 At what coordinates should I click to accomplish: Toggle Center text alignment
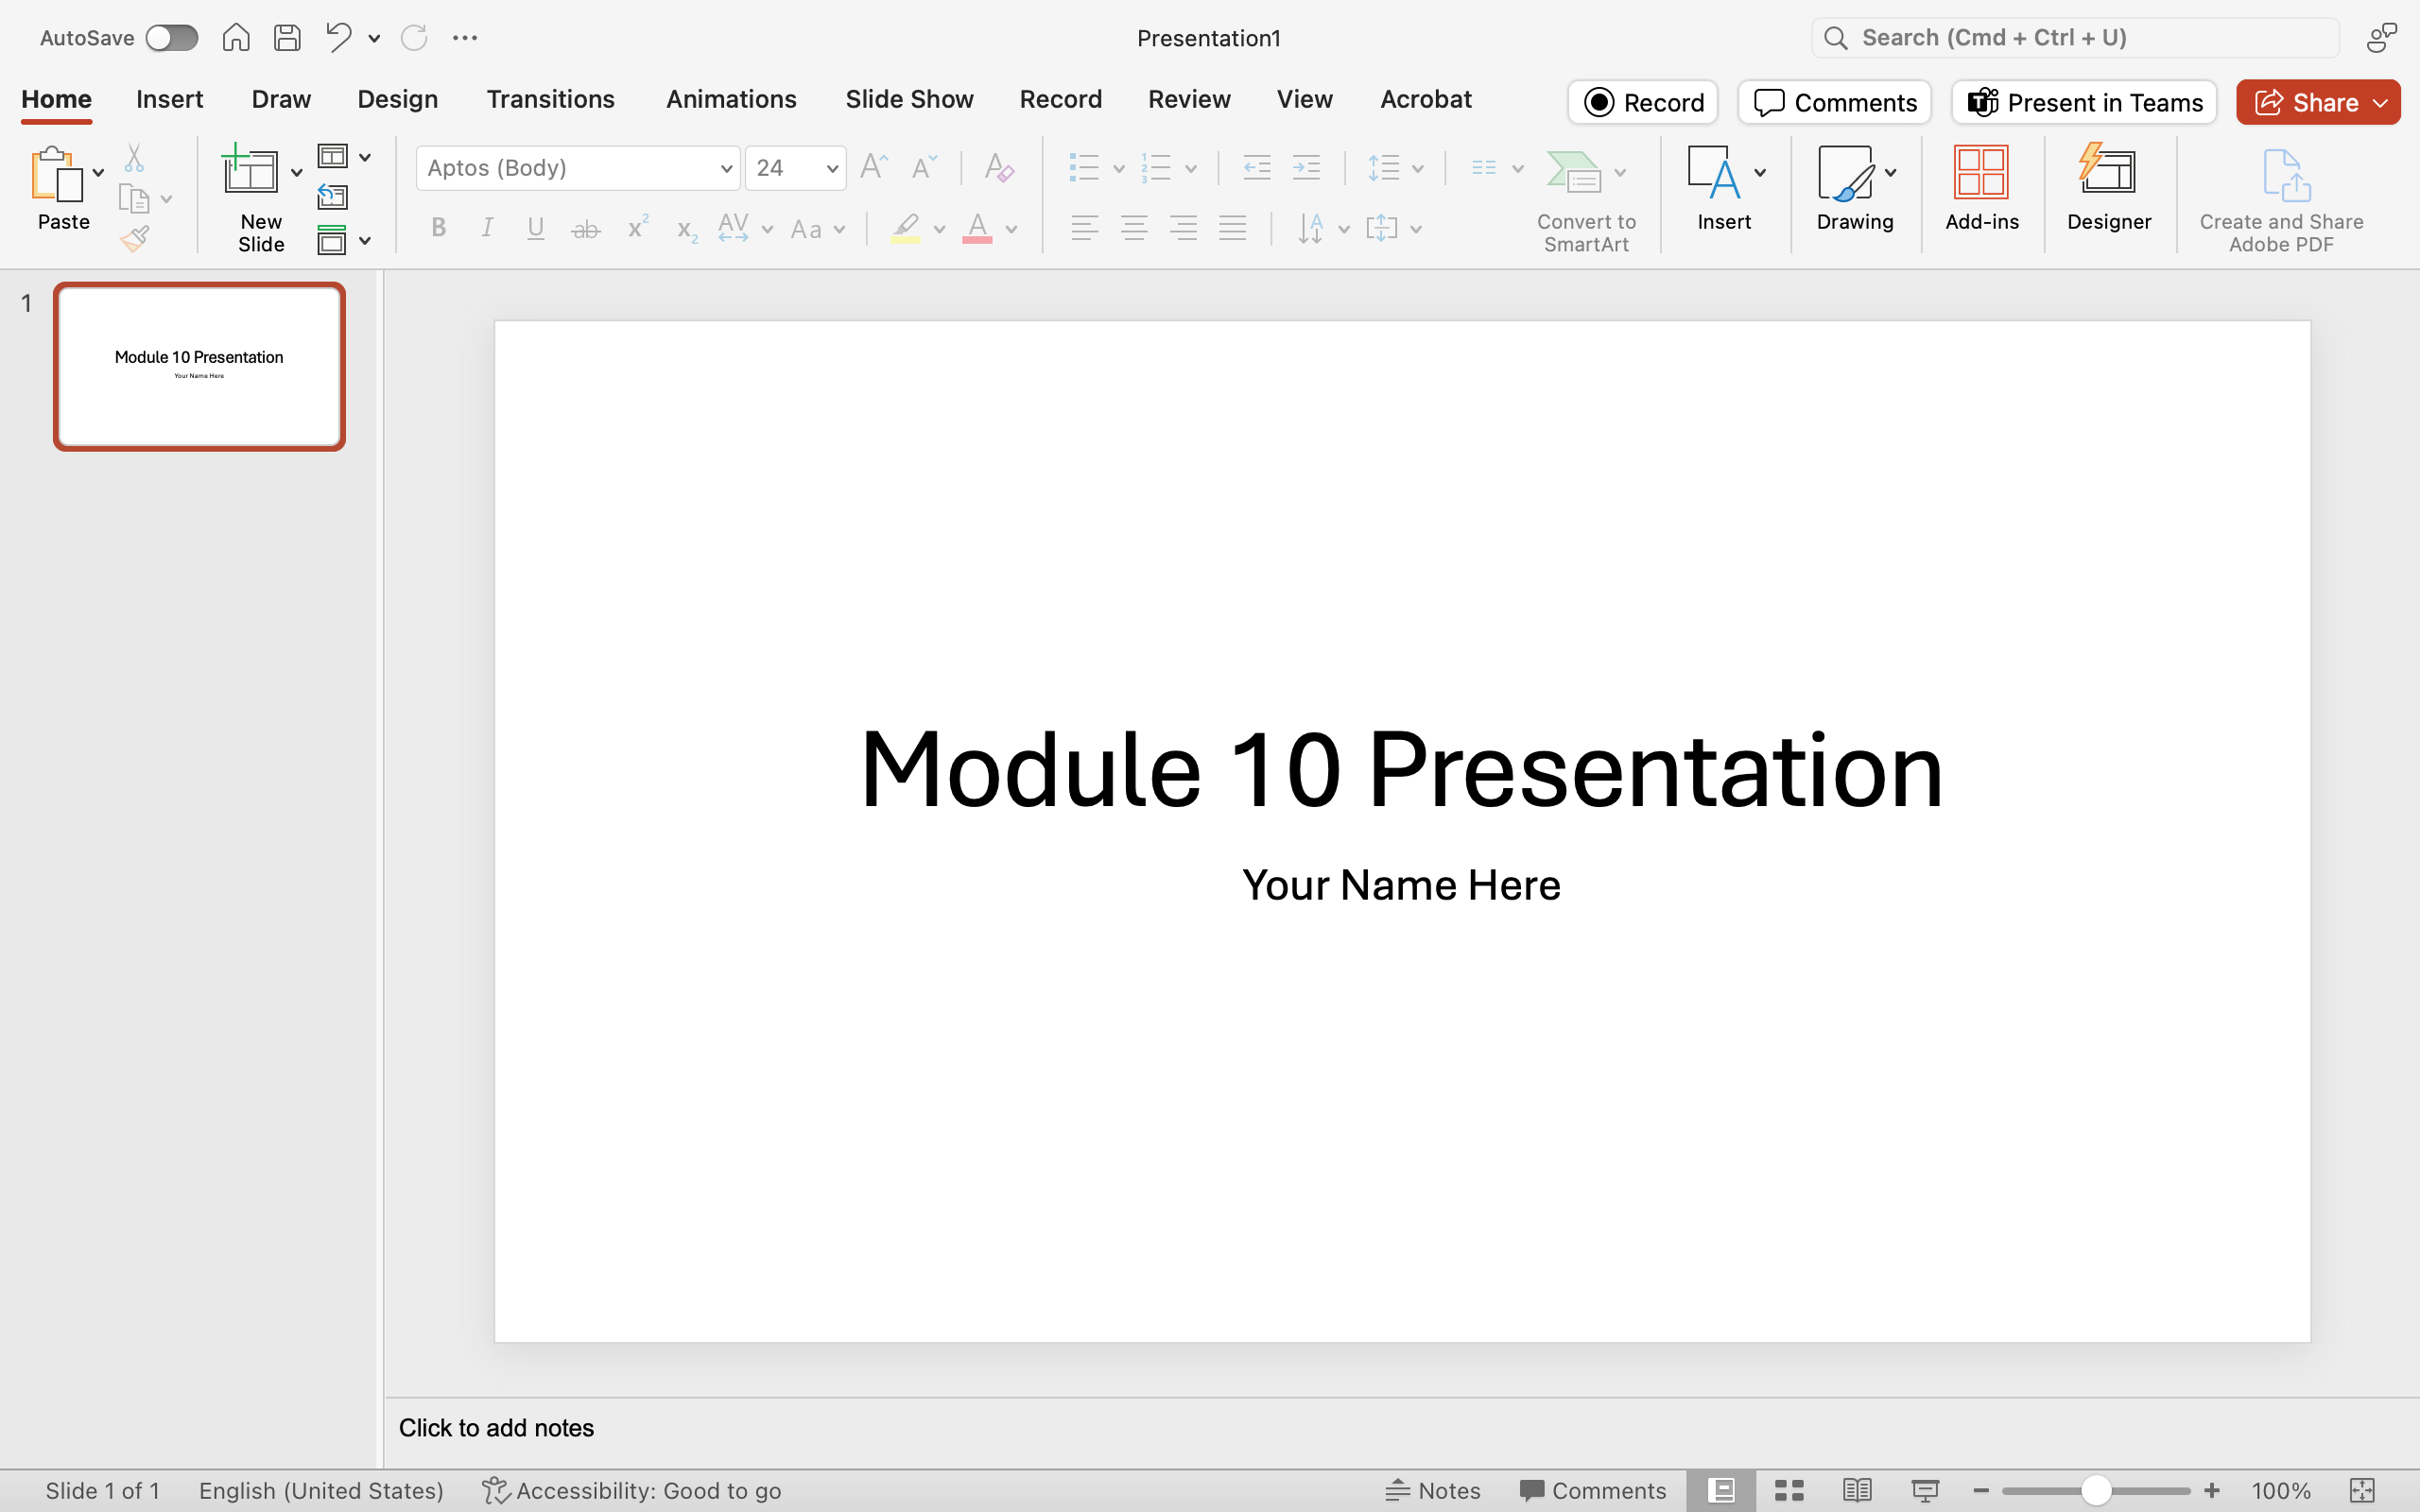pyautogui.click(x=1134, y=228)
